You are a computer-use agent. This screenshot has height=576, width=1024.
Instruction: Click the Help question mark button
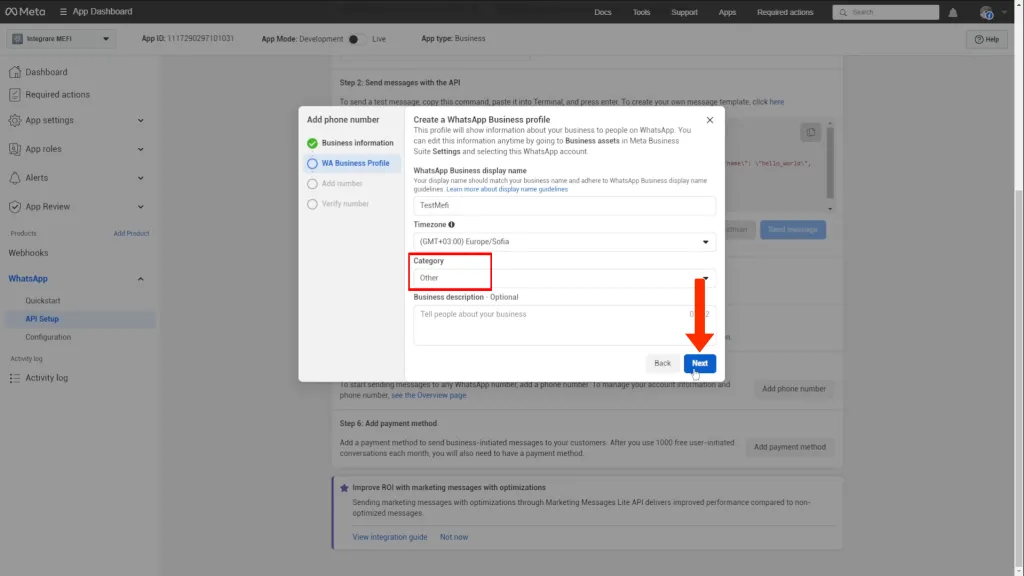point(987,39)
